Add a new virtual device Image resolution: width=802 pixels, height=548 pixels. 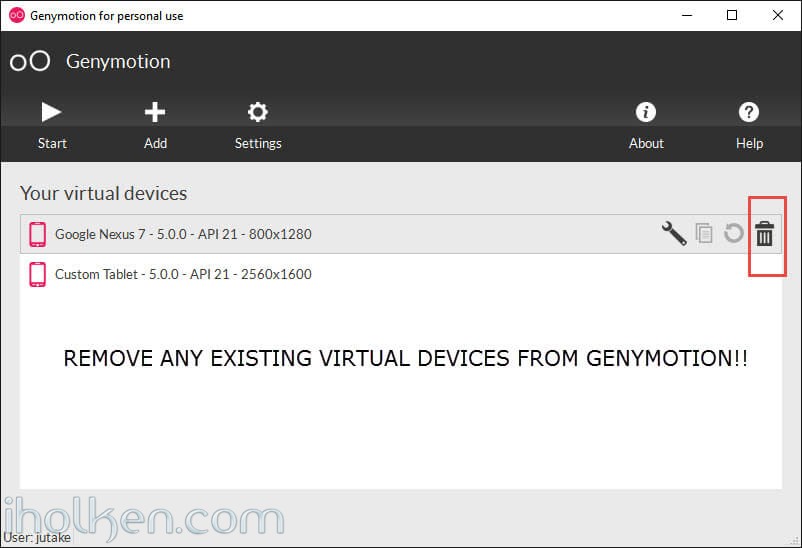155,125
